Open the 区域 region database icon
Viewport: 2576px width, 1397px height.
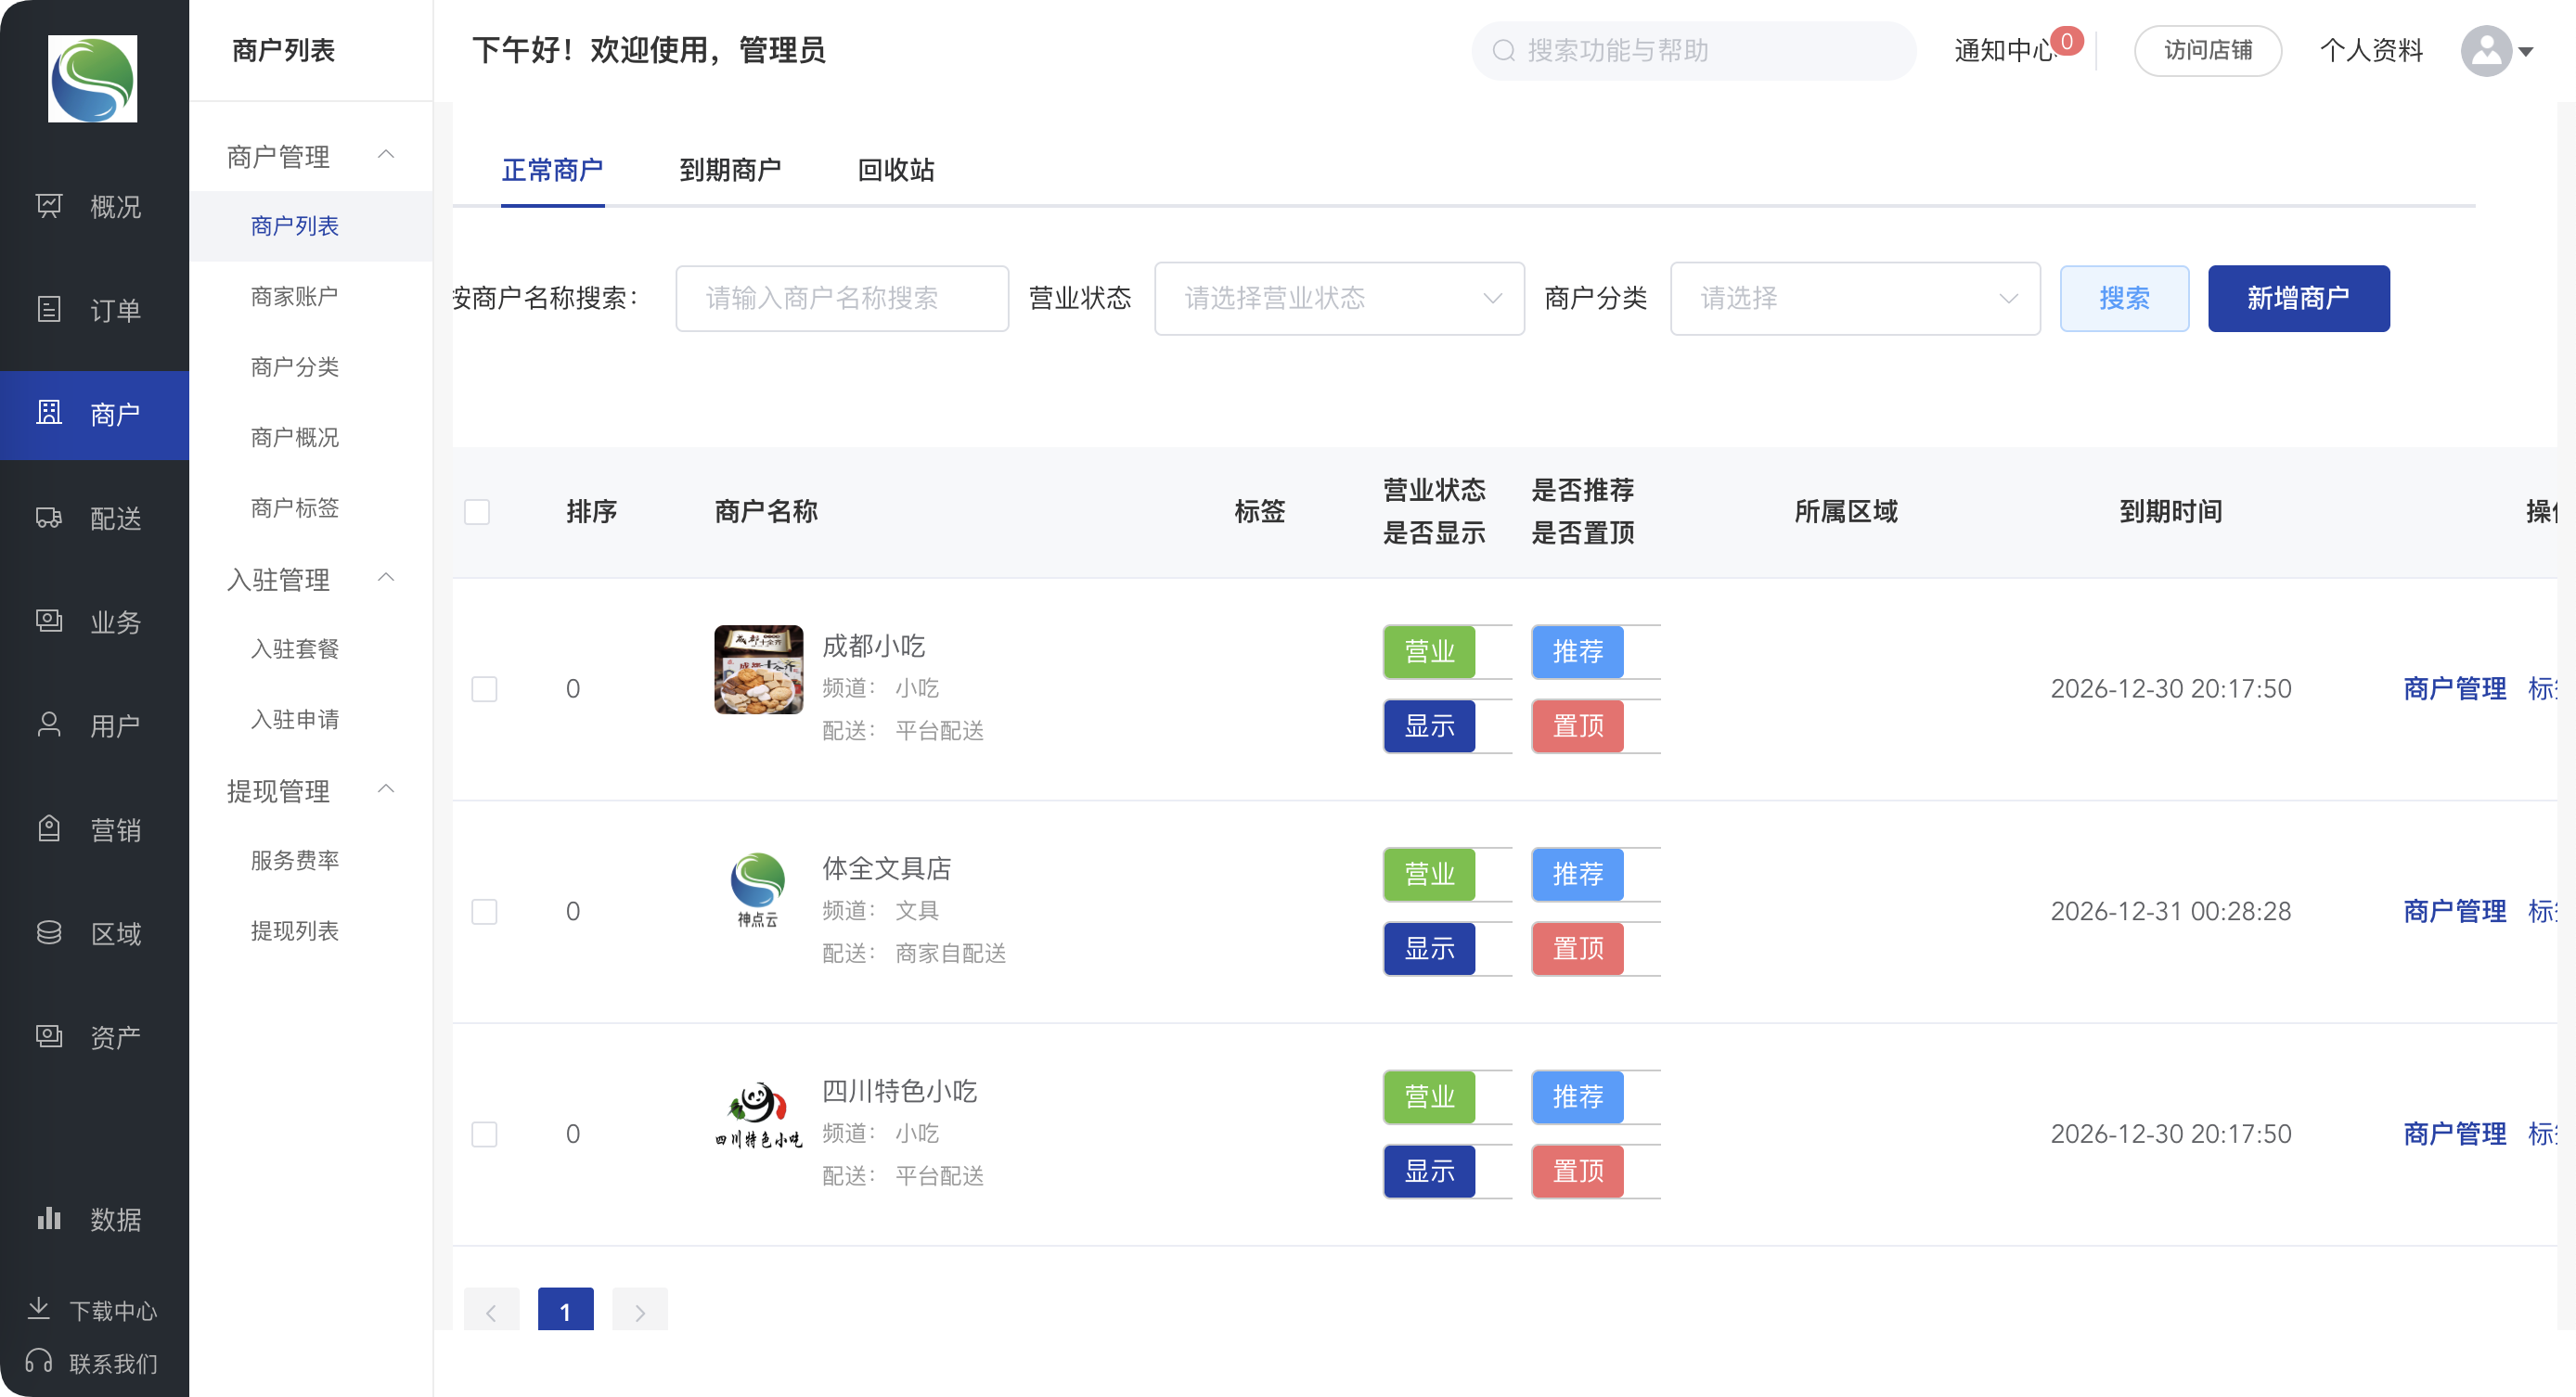click(49, 933)
